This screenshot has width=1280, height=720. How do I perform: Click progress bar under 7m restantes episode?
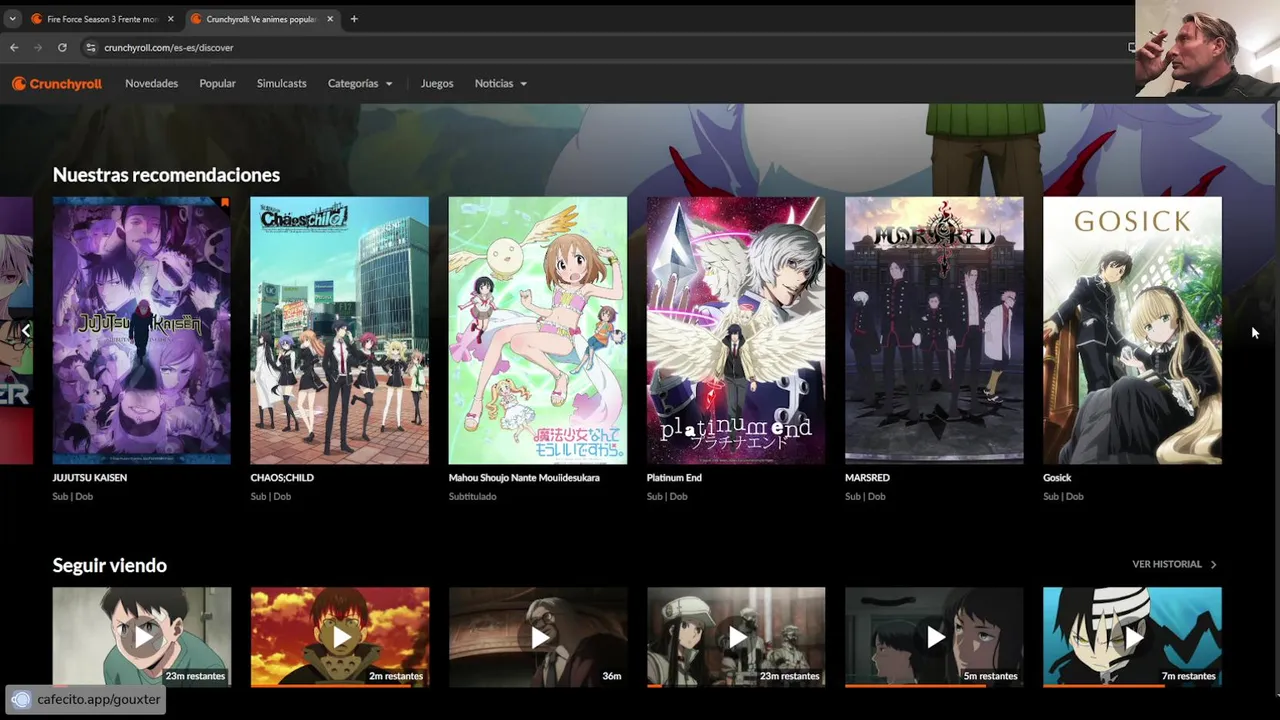pyautogui.click(x=1132, y=686)
